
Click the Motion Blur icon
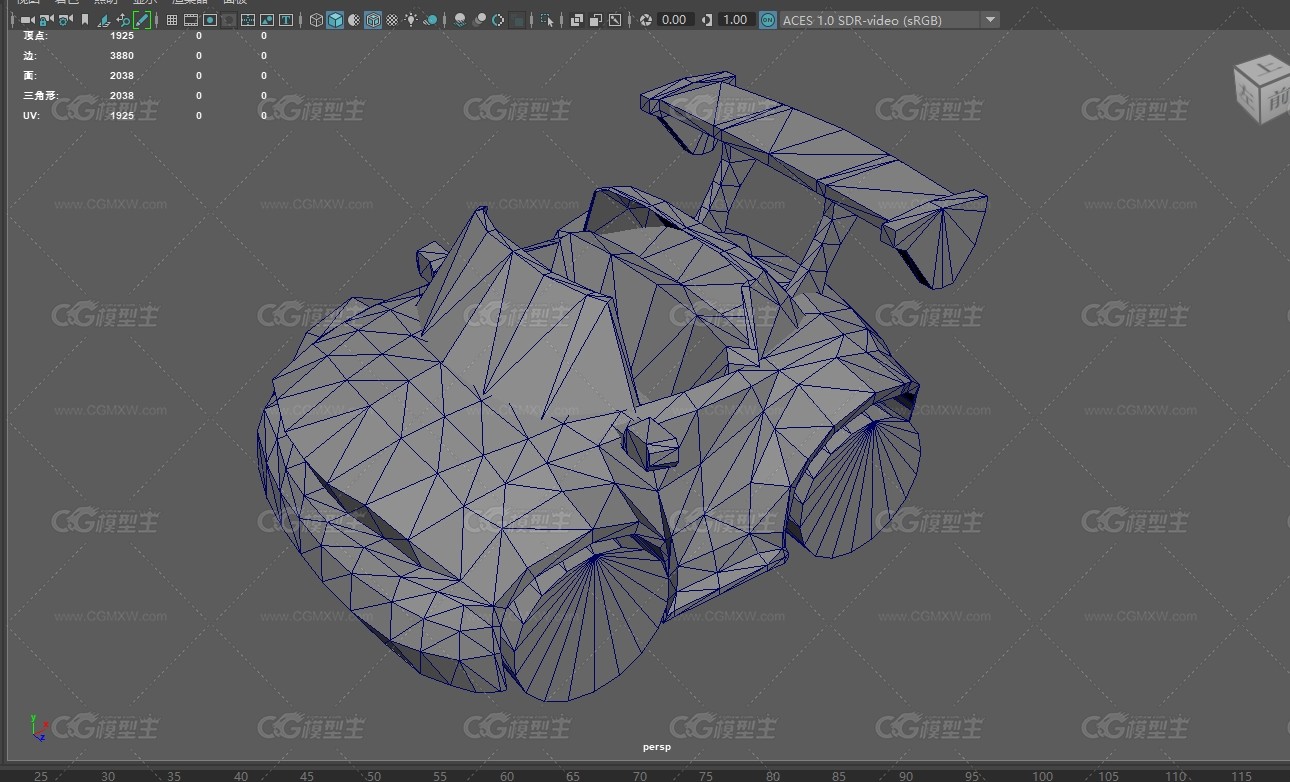(x=479, y=20)
